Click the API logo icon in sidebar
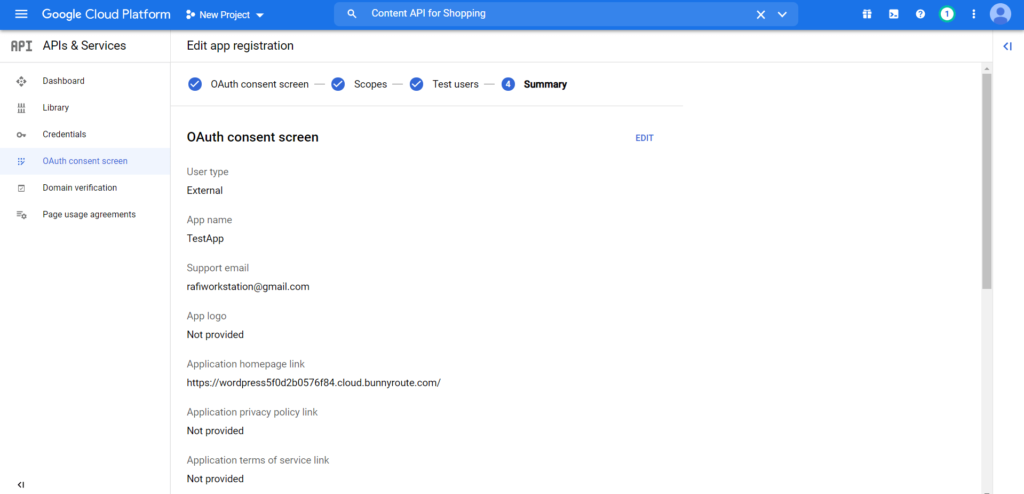1024x494 pixels. point(22,46)
